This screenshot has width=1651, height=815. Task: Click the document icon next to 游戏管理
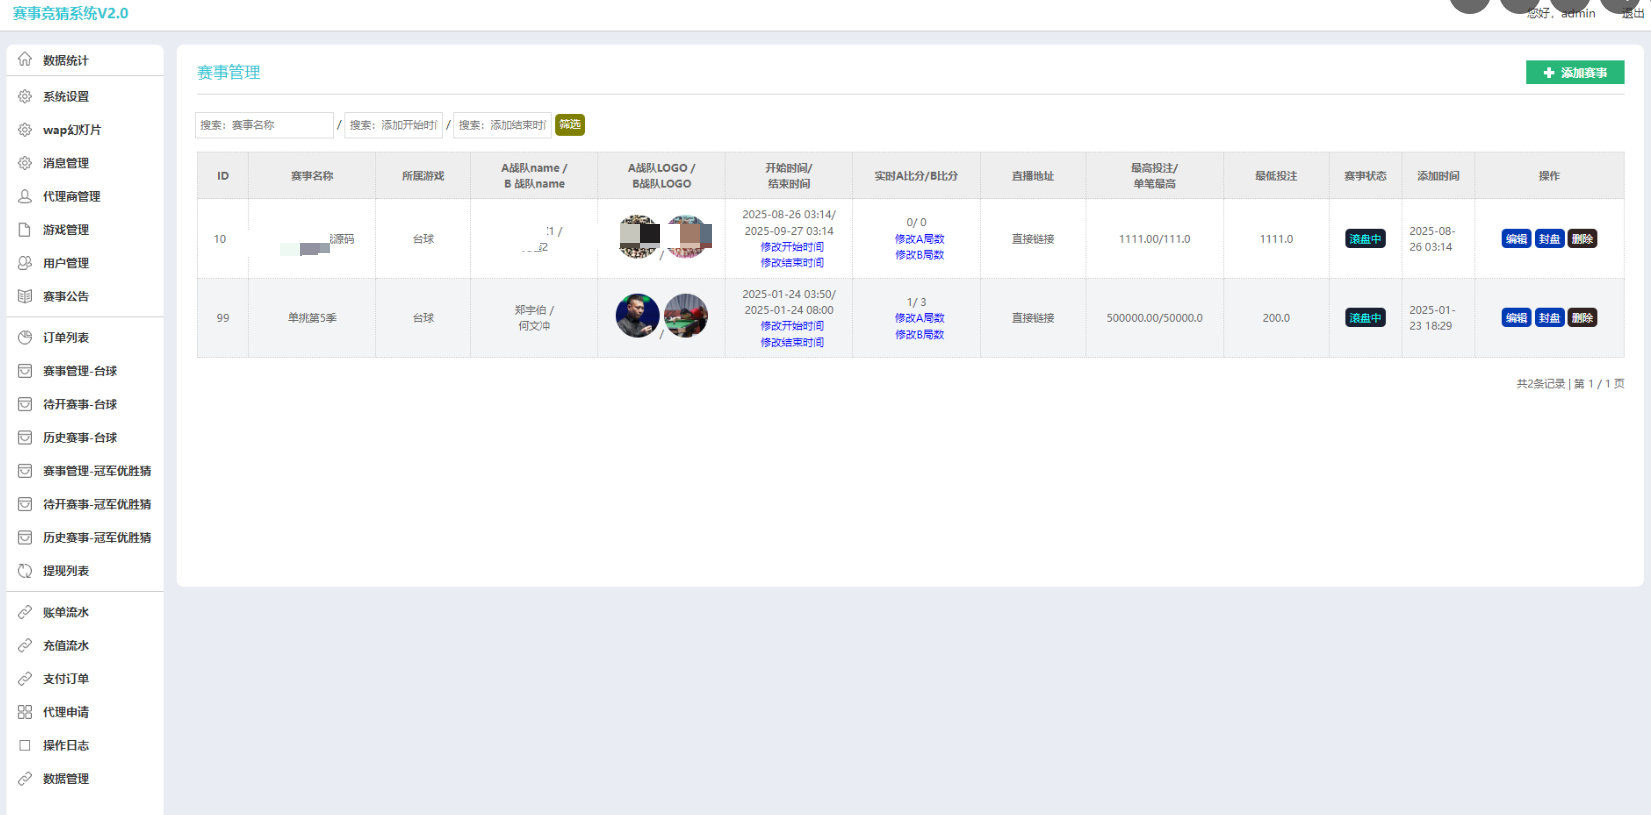pos(25,230)
